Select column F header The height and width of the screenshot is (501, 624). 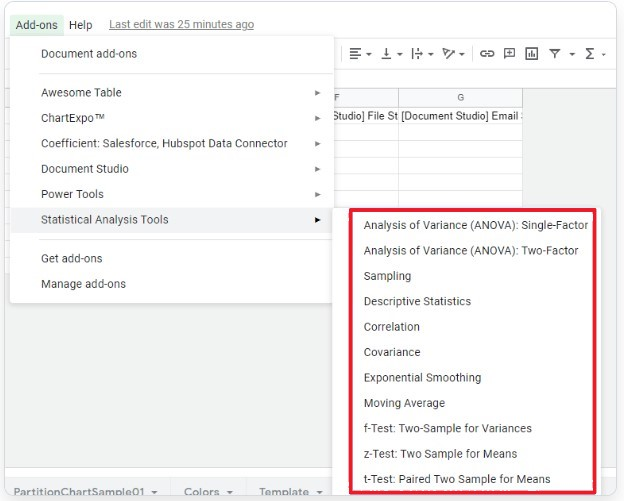pyautogui.click(x=366, y=97)
